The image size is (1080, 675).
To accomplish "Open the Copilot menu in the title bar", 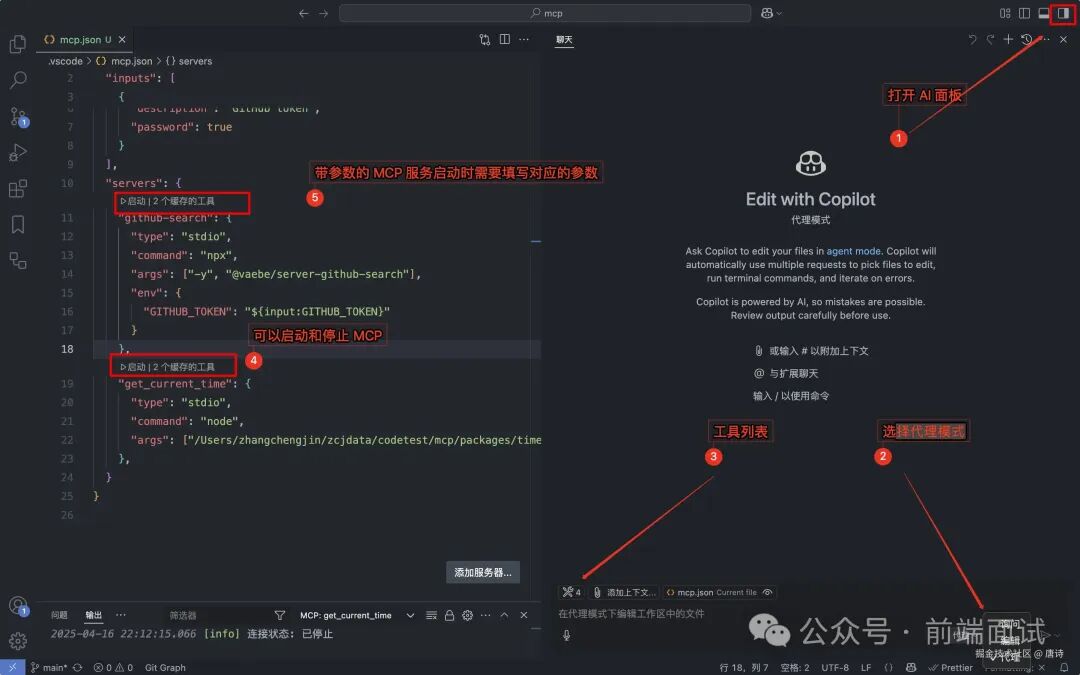I will pos(771,13).
